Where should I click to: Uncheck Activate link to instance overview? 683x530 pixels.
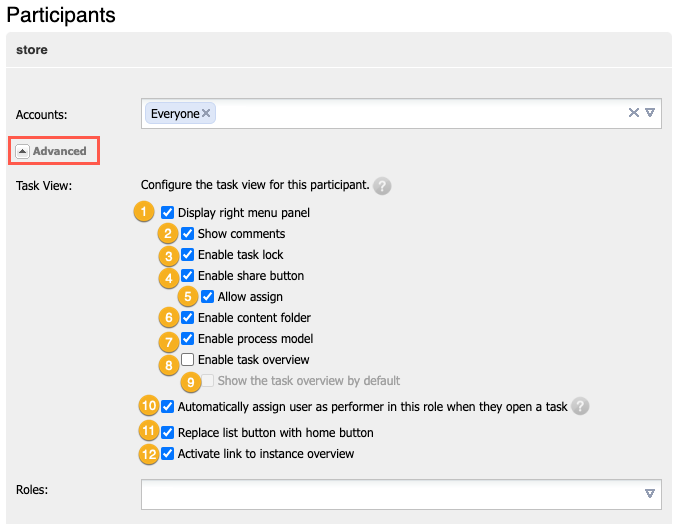pyautogui.click(x=168, y=454)
